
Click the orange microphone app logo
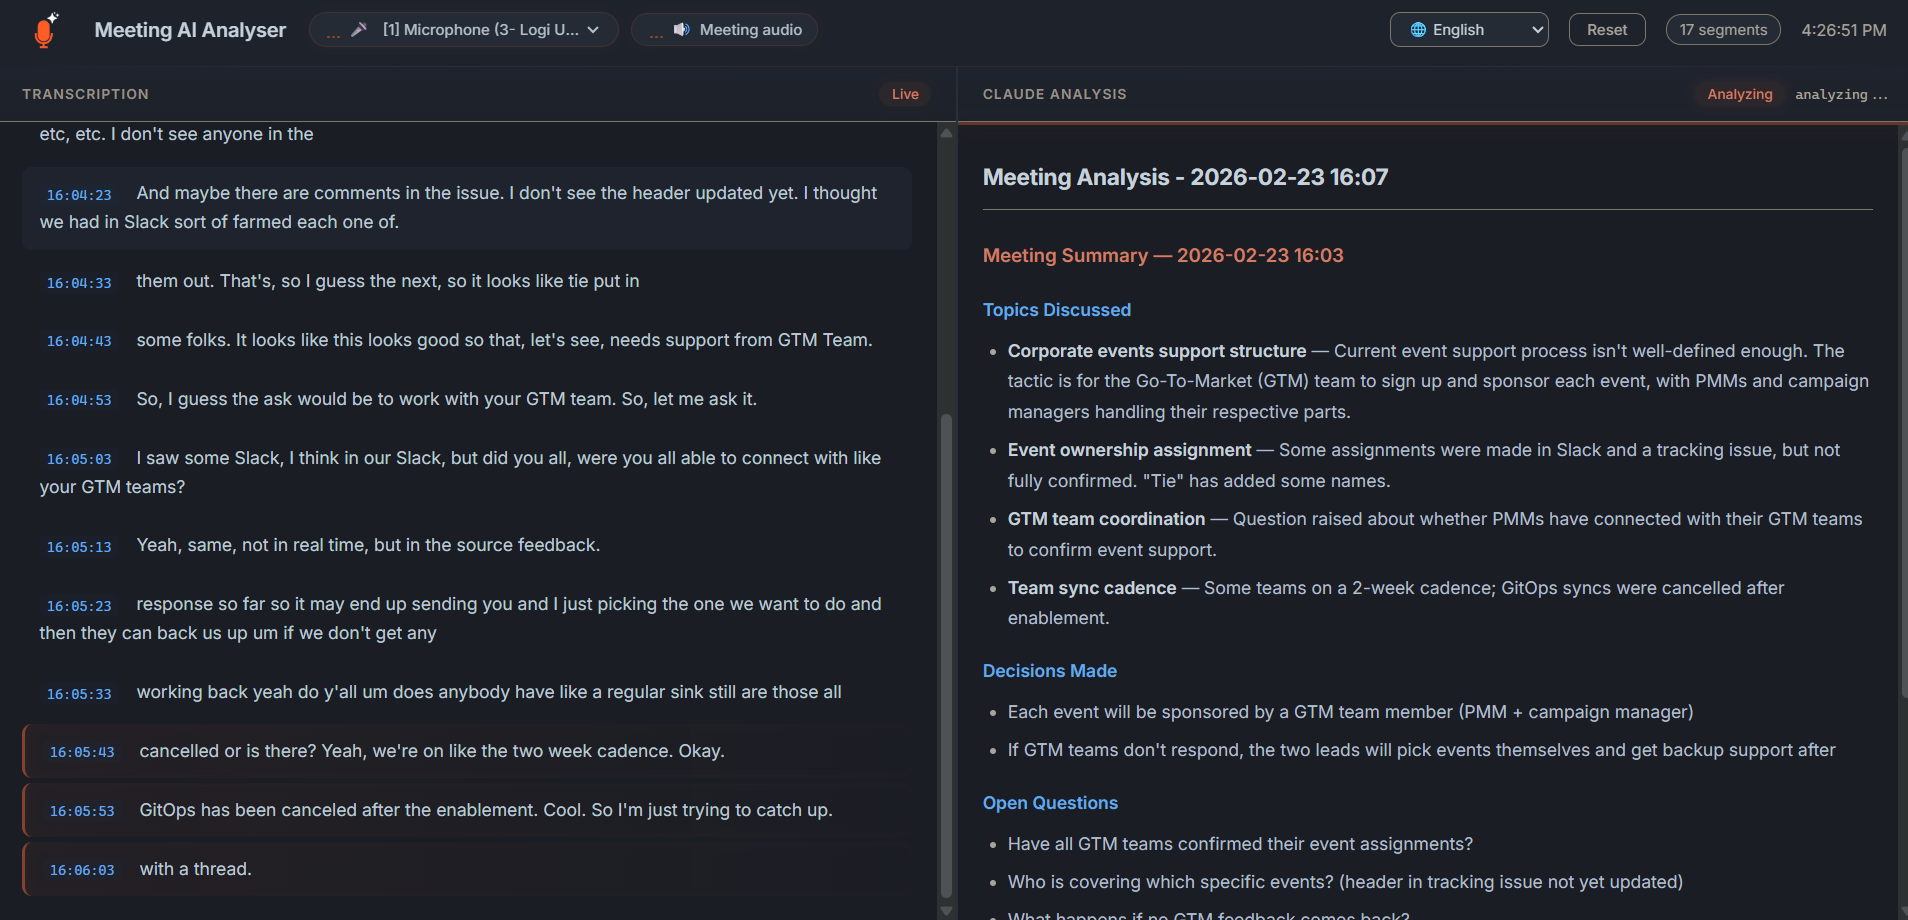(x=45, y=30)
